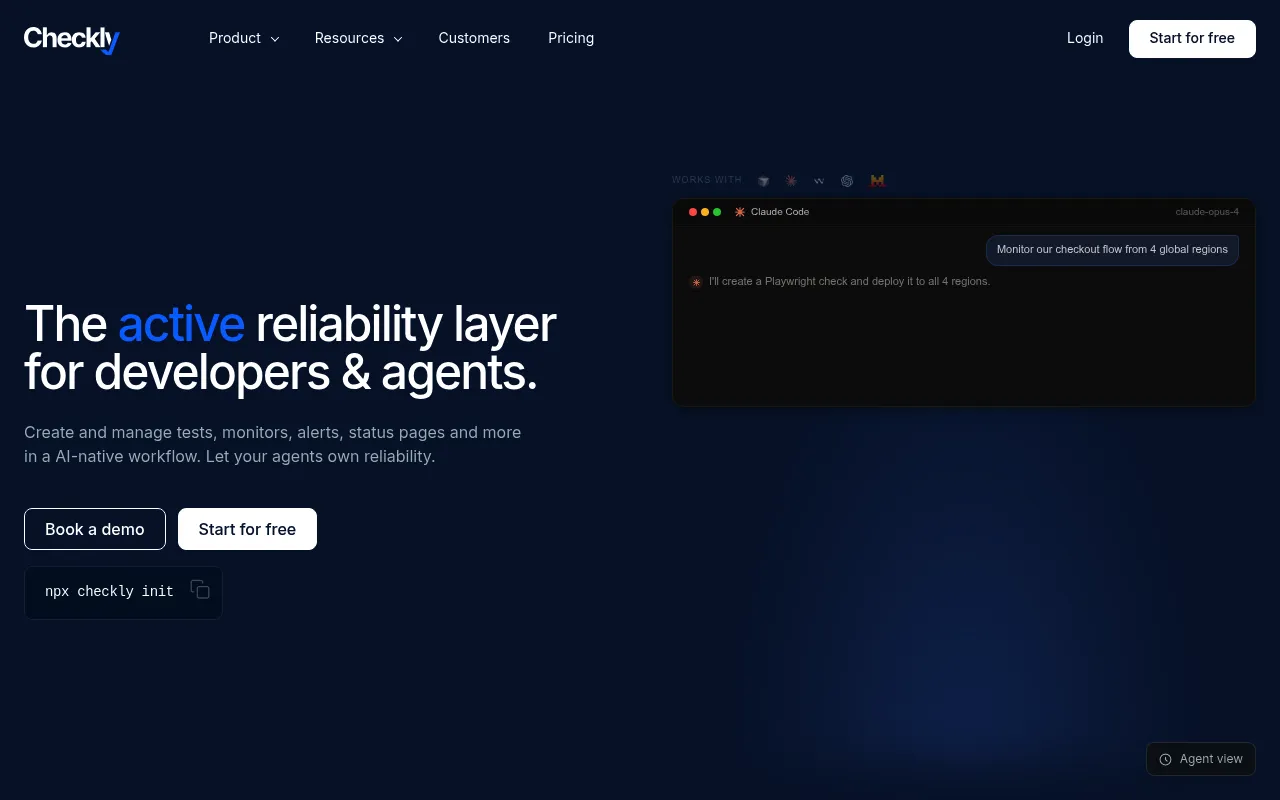Click the 'Monitor our checkout flow' message bubble
Screen dimensions: 1280x800
(1112, 250)
